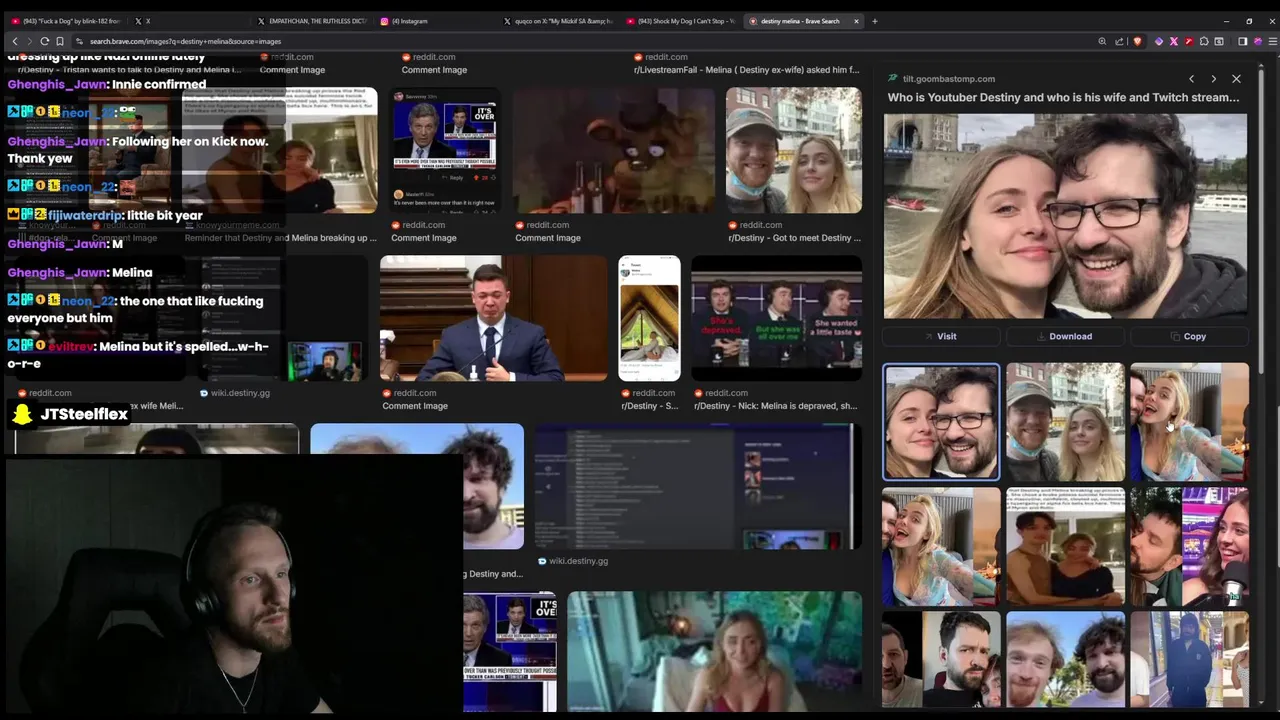1280x720 pixels.
Task: Click chat message 'Following her on Kick now'
Action: (x=138, y=150)
